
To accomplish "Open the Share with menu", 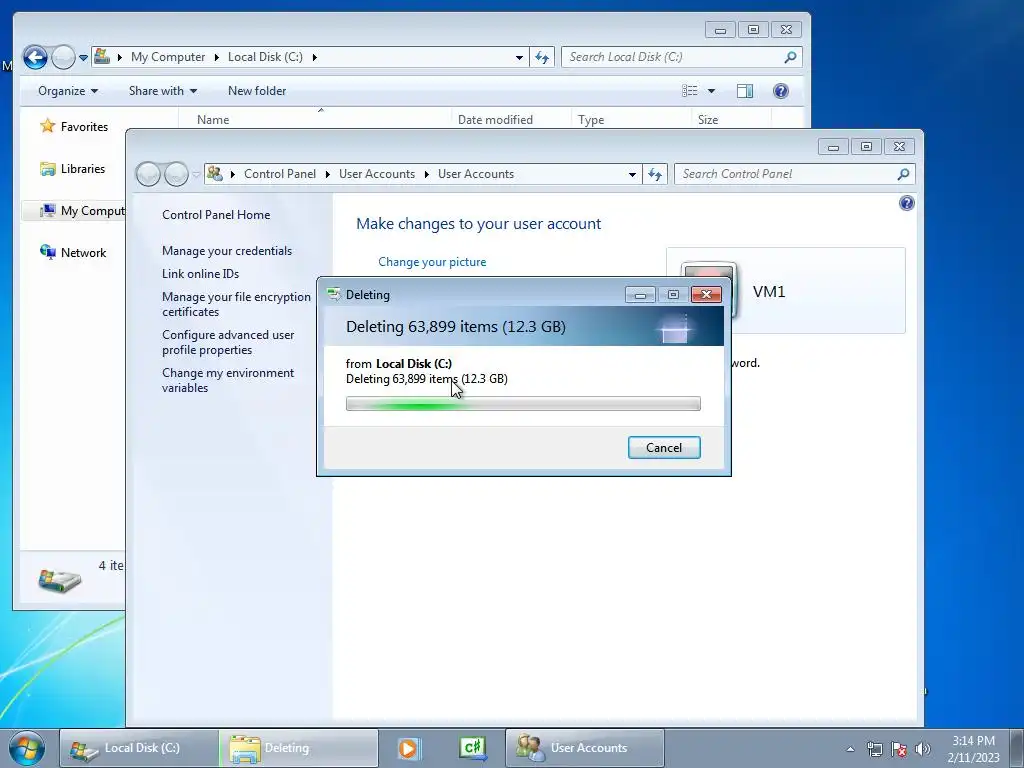I will tap(163, 91).
